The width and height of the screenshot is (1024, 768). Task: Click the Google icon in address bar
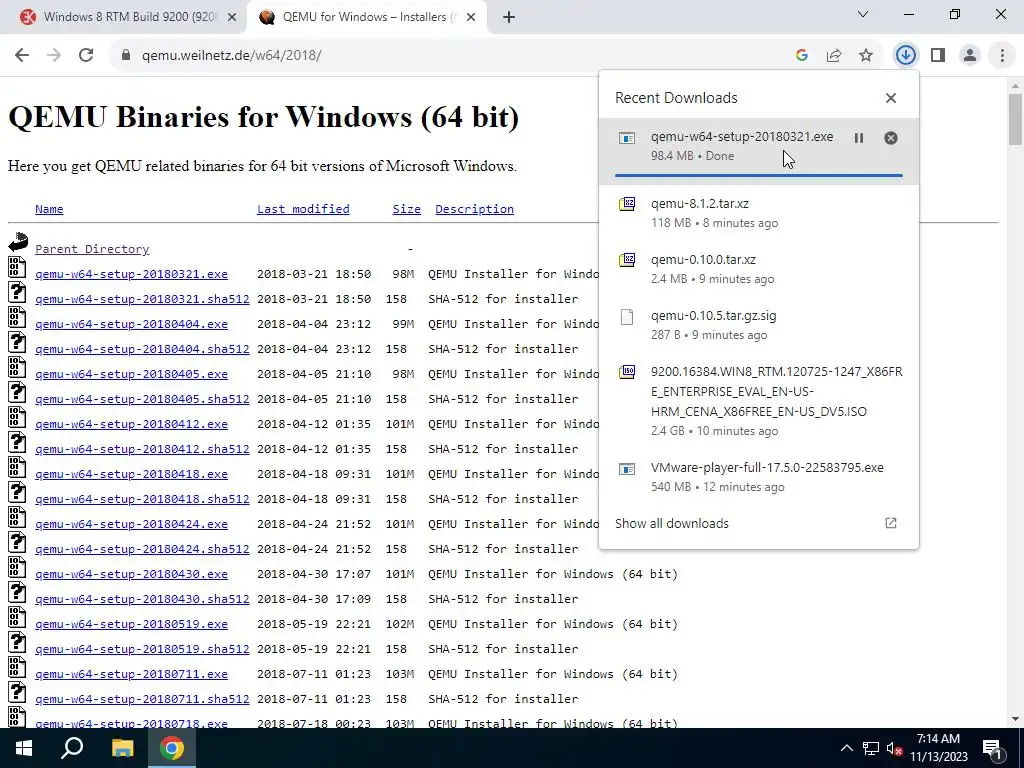[x=802, y=56]
